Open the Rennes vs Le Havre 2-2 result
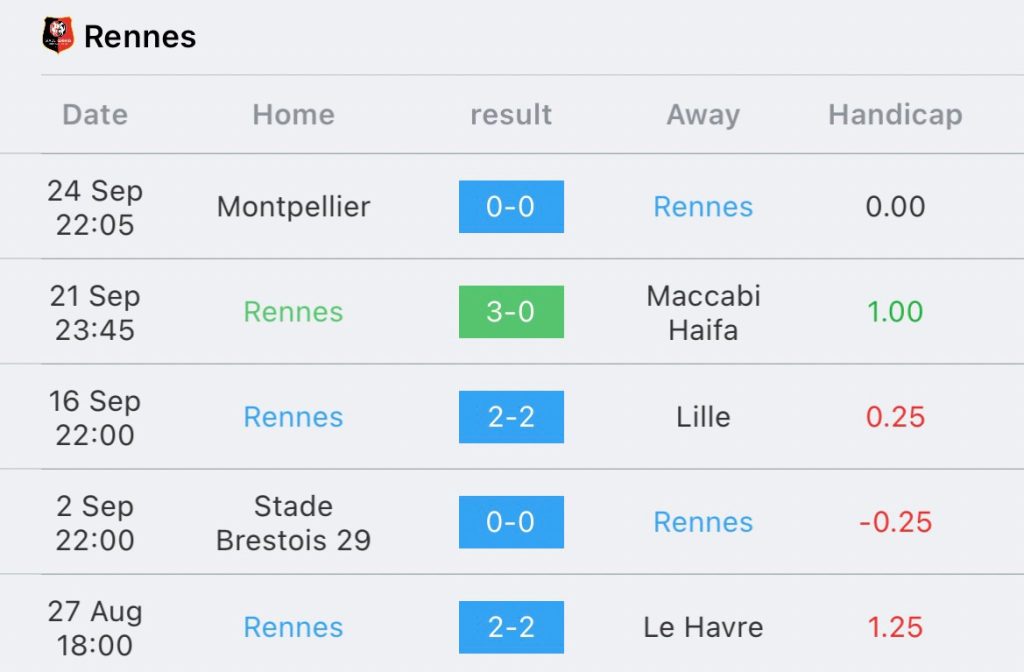 point(511,627)
